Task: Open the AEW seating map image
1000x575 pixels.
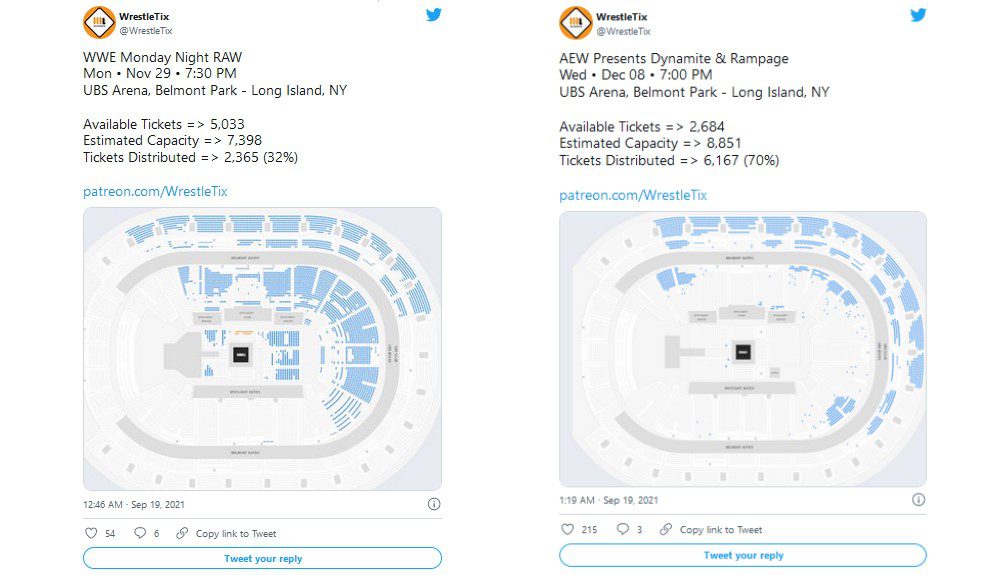Action: click(x=743, y=349)
